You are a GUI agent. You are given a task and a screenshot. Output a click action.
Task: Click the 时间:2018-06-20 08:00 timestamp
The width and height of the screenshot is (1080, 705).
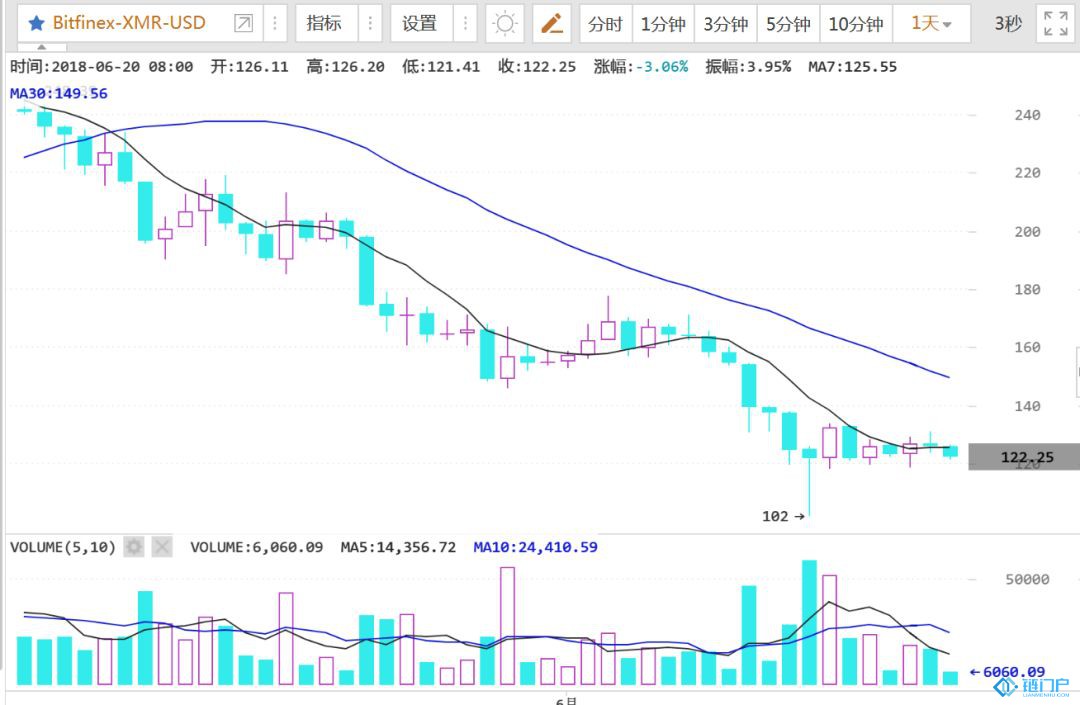[x=101, y=67]
